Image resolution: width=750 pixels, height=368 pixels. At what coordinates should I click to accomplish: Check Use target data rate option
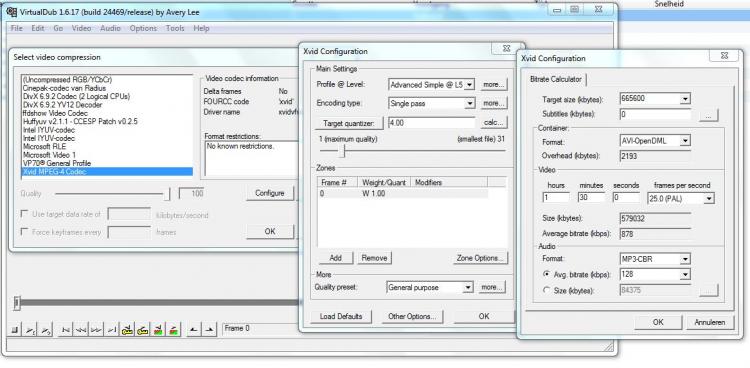tap(24, 214)
